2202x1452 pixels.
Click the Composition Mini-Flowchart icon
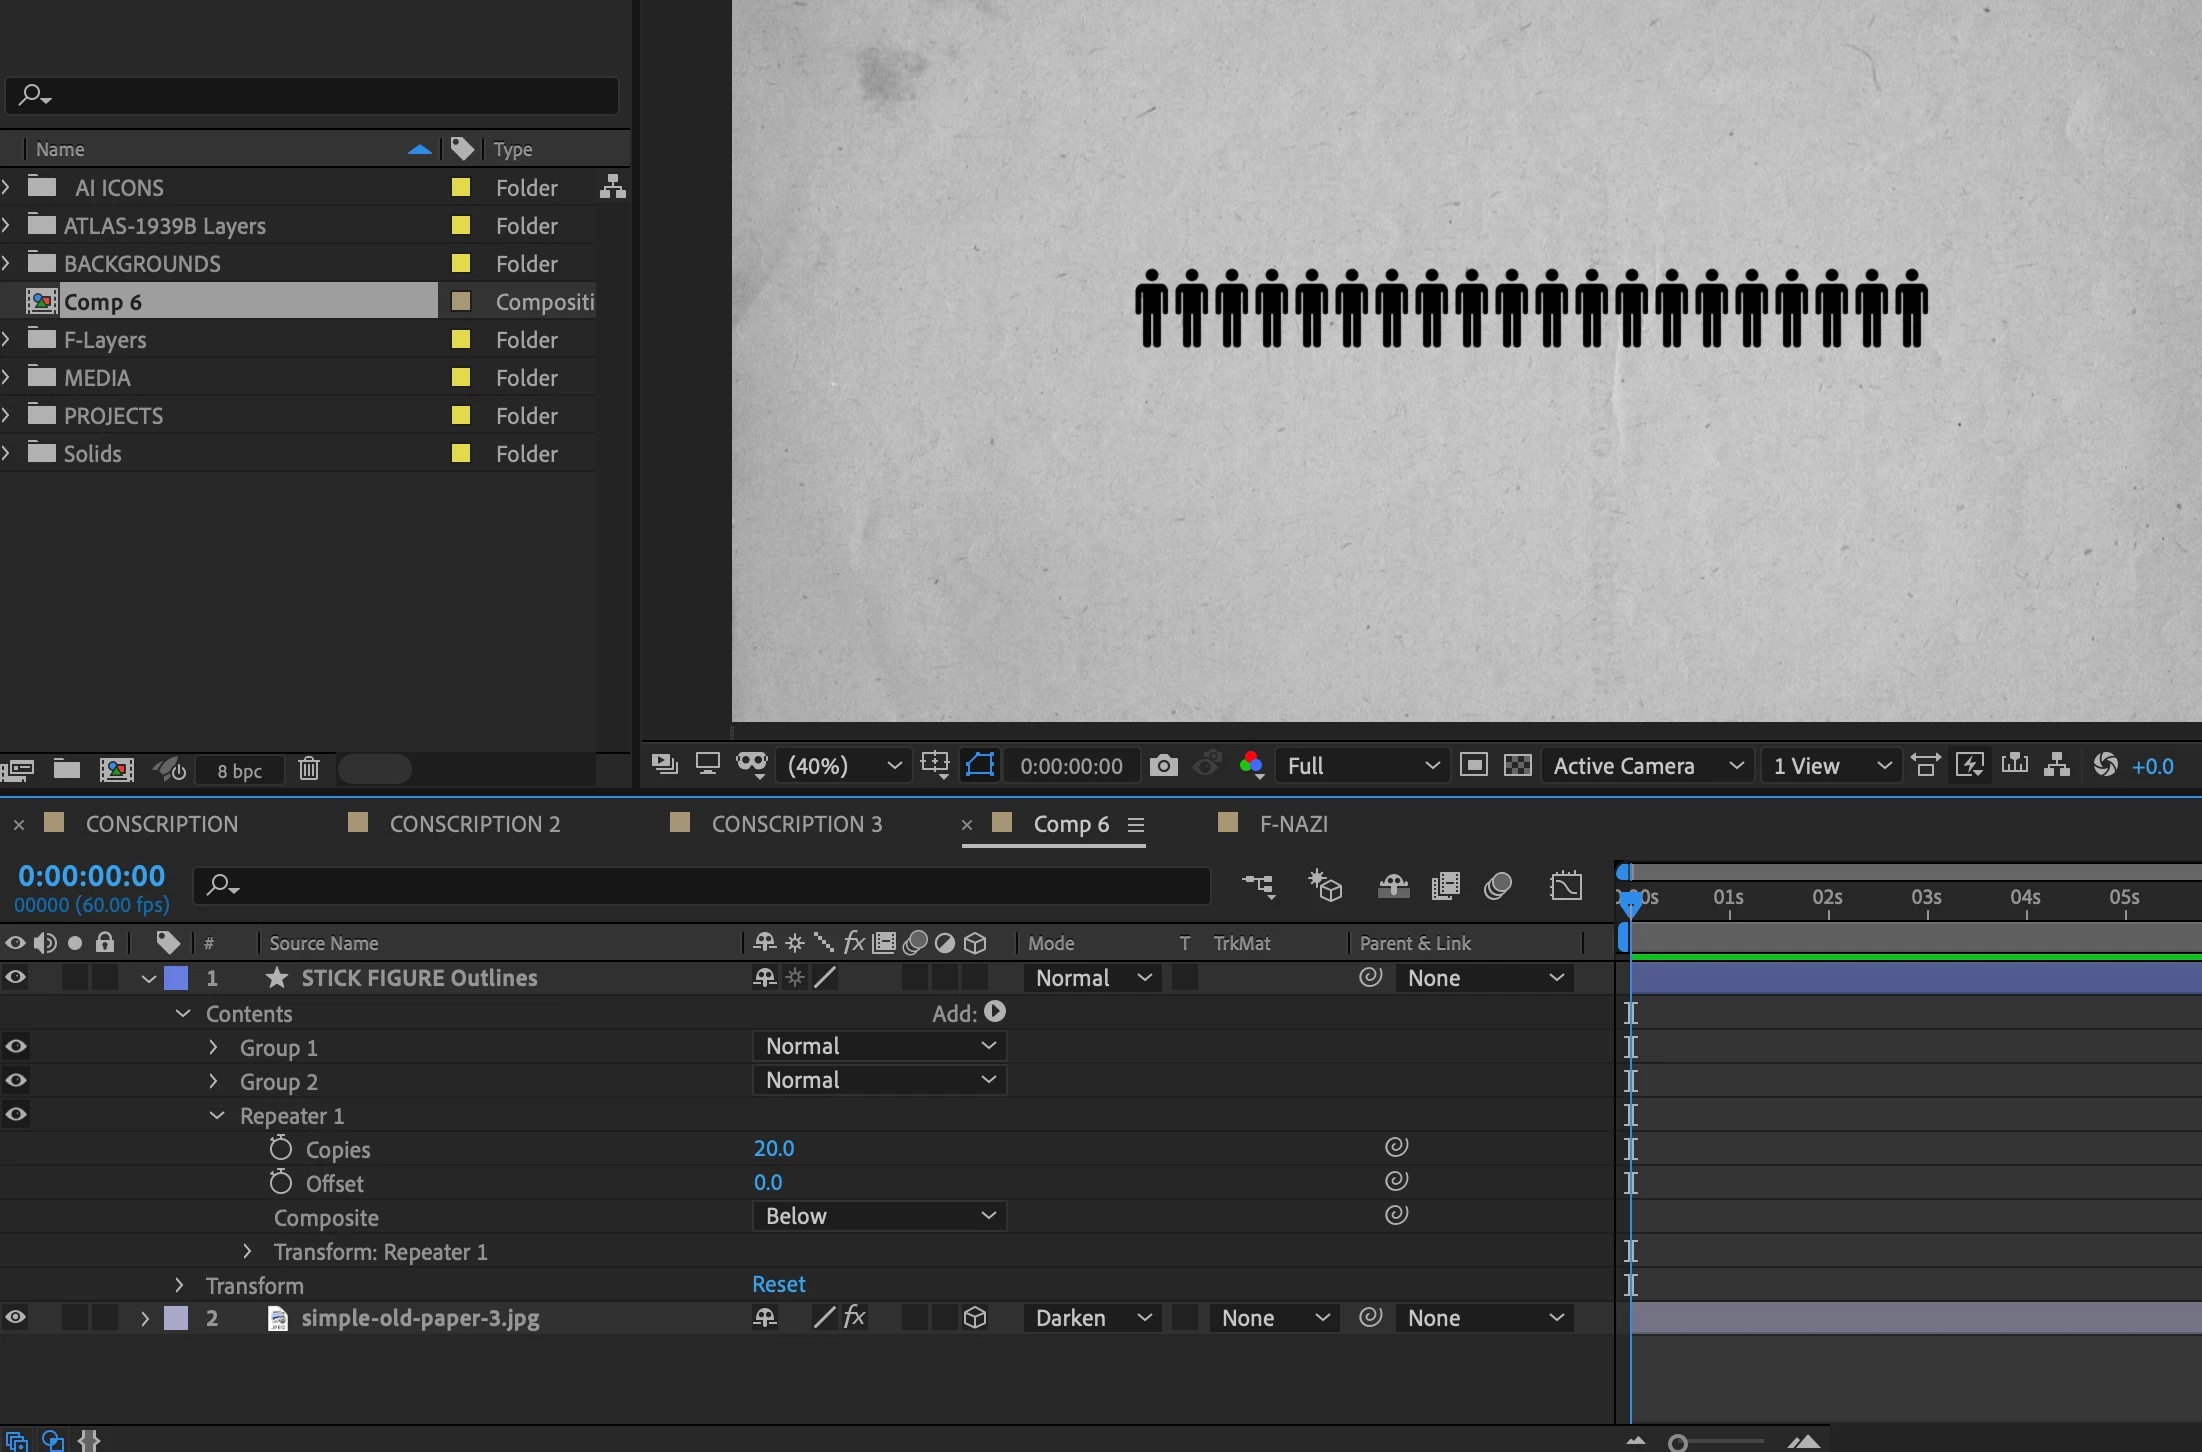[x=1258, y=886]
